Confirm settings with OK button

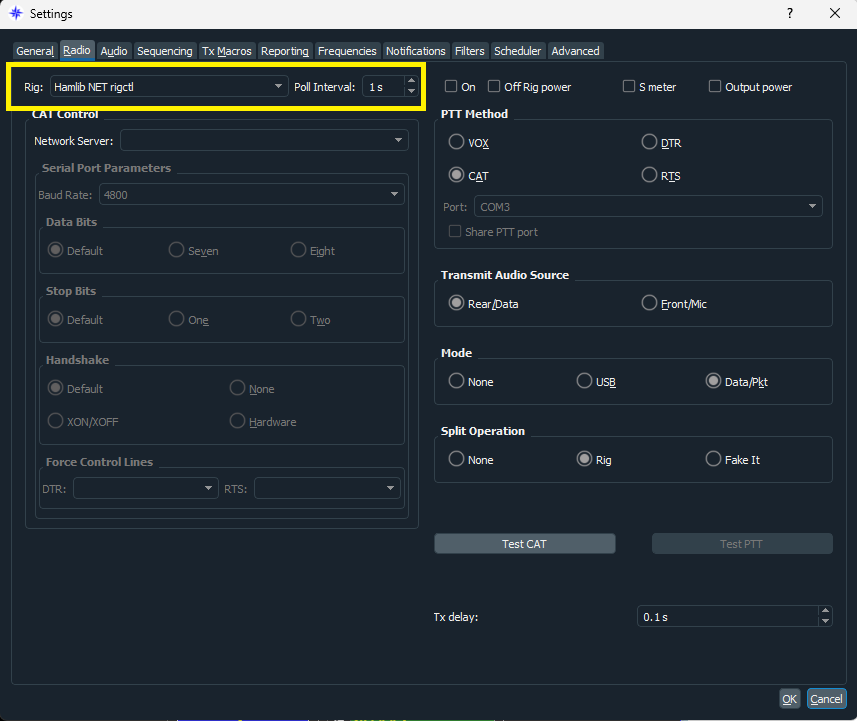coord(789,699)
